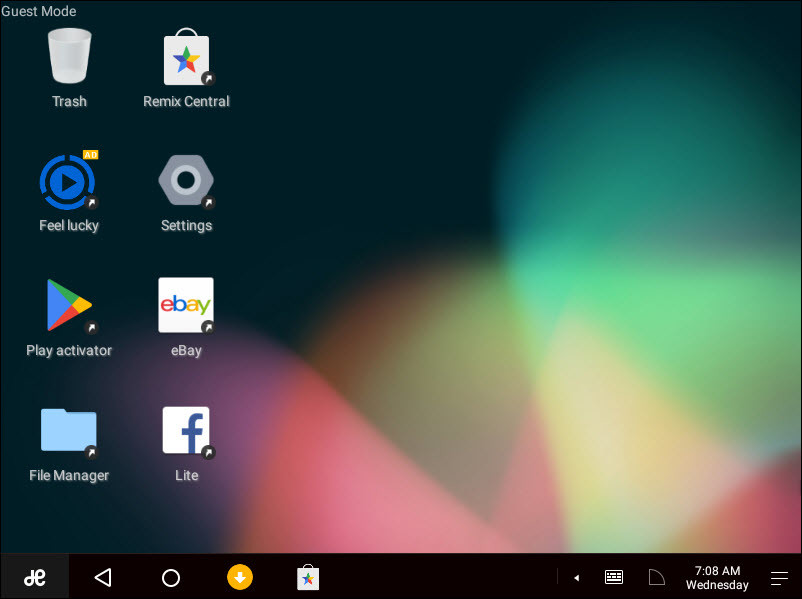This screenshot has width=802, height=599.
Task: Click the signal status icon in tray
Action: (656, 577)
